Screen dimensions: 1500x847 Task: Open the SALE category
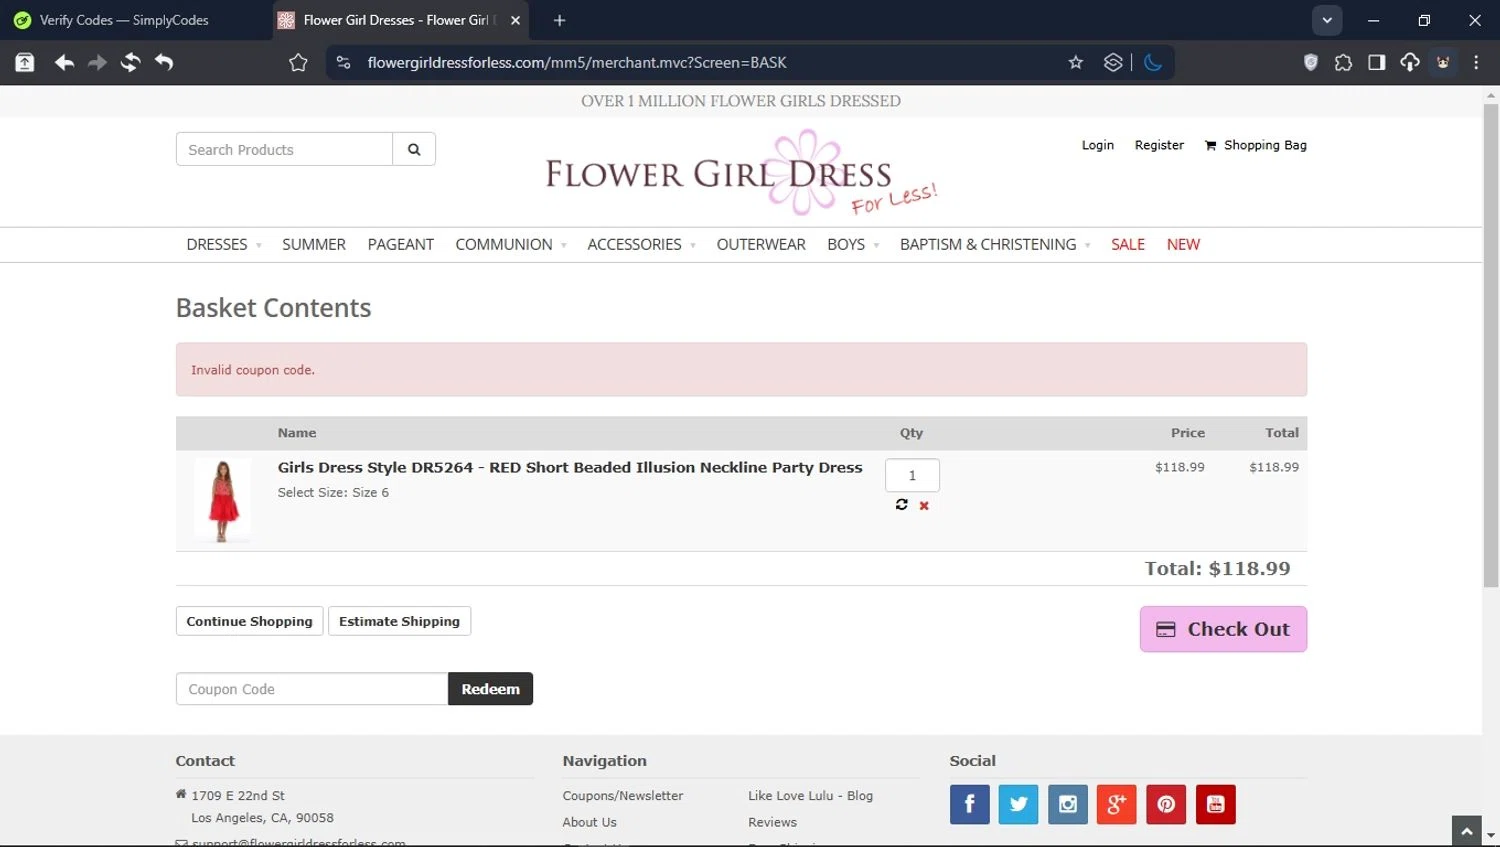click(1128, 245)
